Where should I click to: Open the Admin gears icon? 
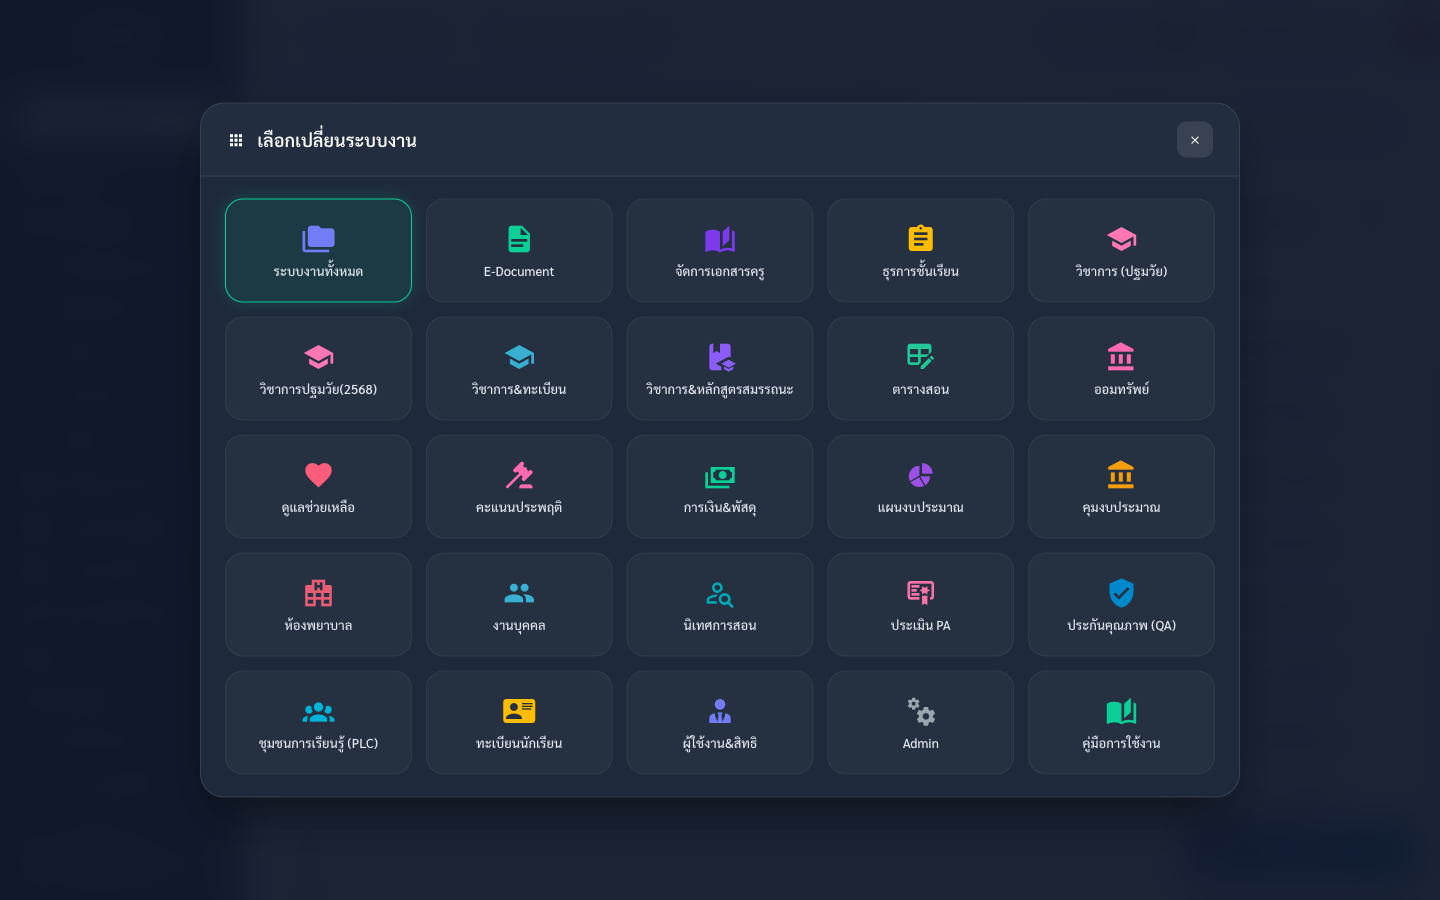[x=921, y=711]
